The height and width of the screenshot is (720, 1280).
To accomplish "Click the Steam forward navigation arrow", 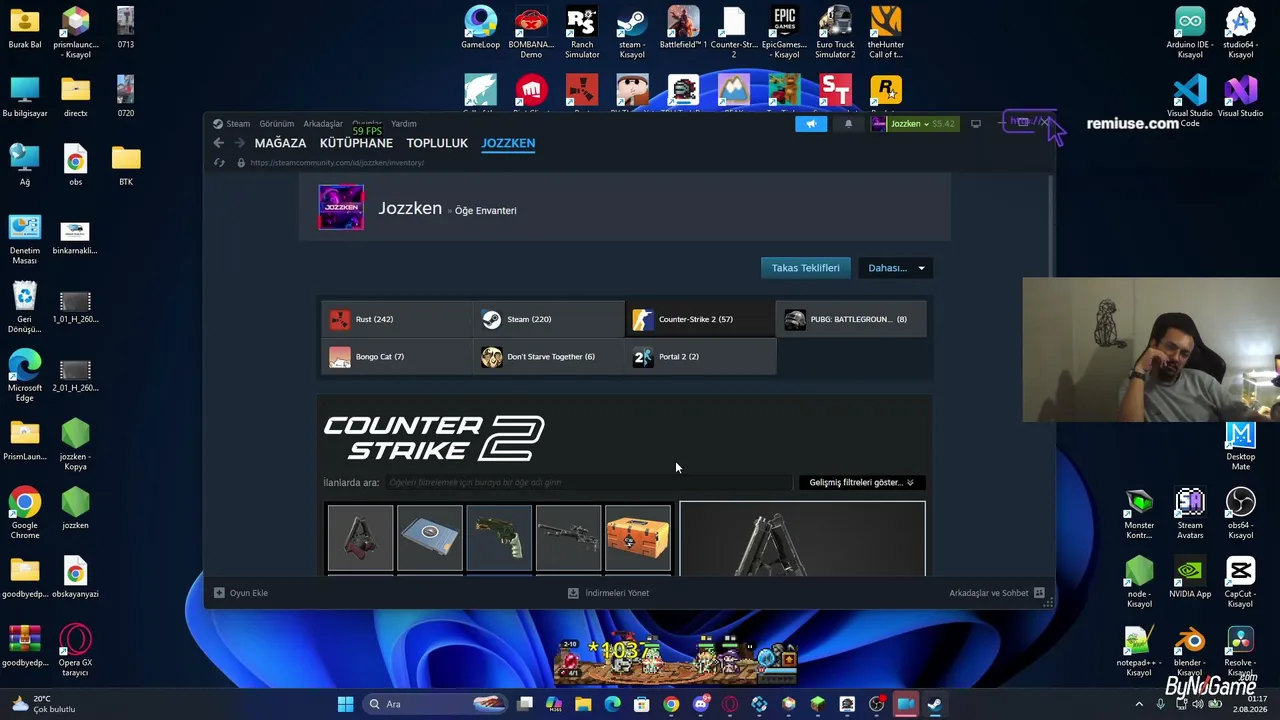I will click(x=240, y=143).
